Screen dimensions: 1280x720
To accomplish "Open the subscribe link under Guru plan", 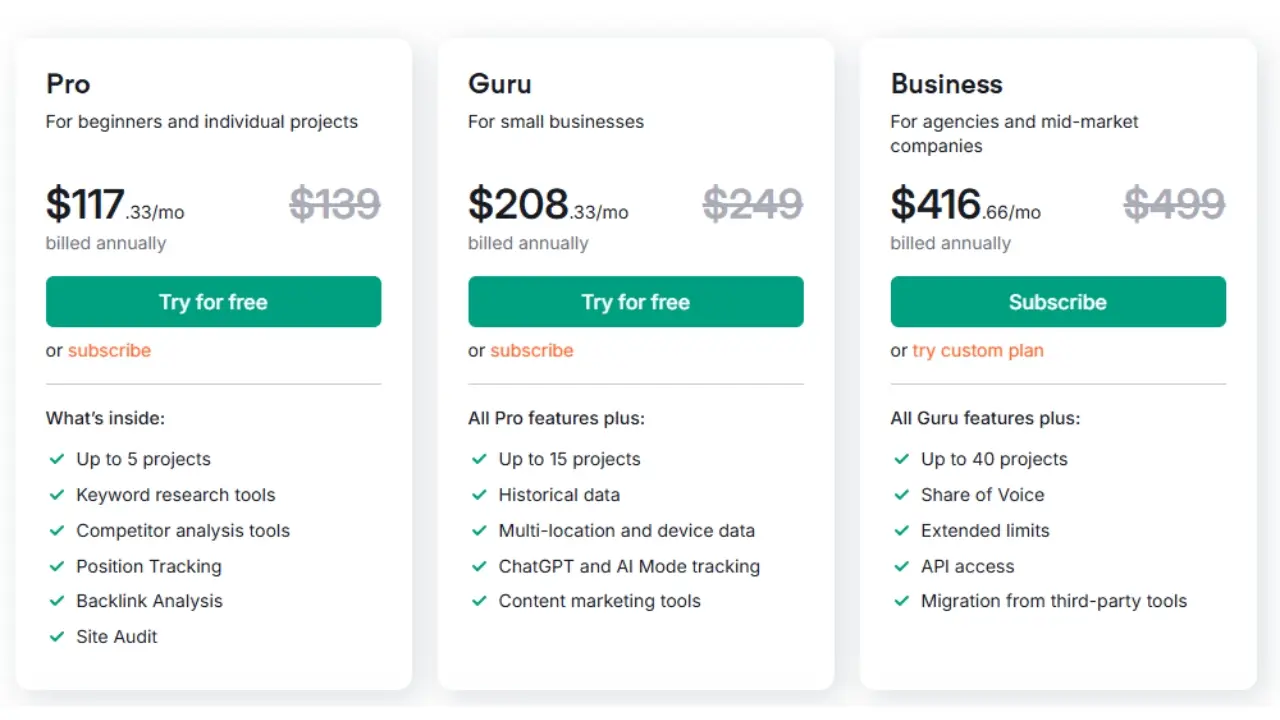I will click(532, 351).
